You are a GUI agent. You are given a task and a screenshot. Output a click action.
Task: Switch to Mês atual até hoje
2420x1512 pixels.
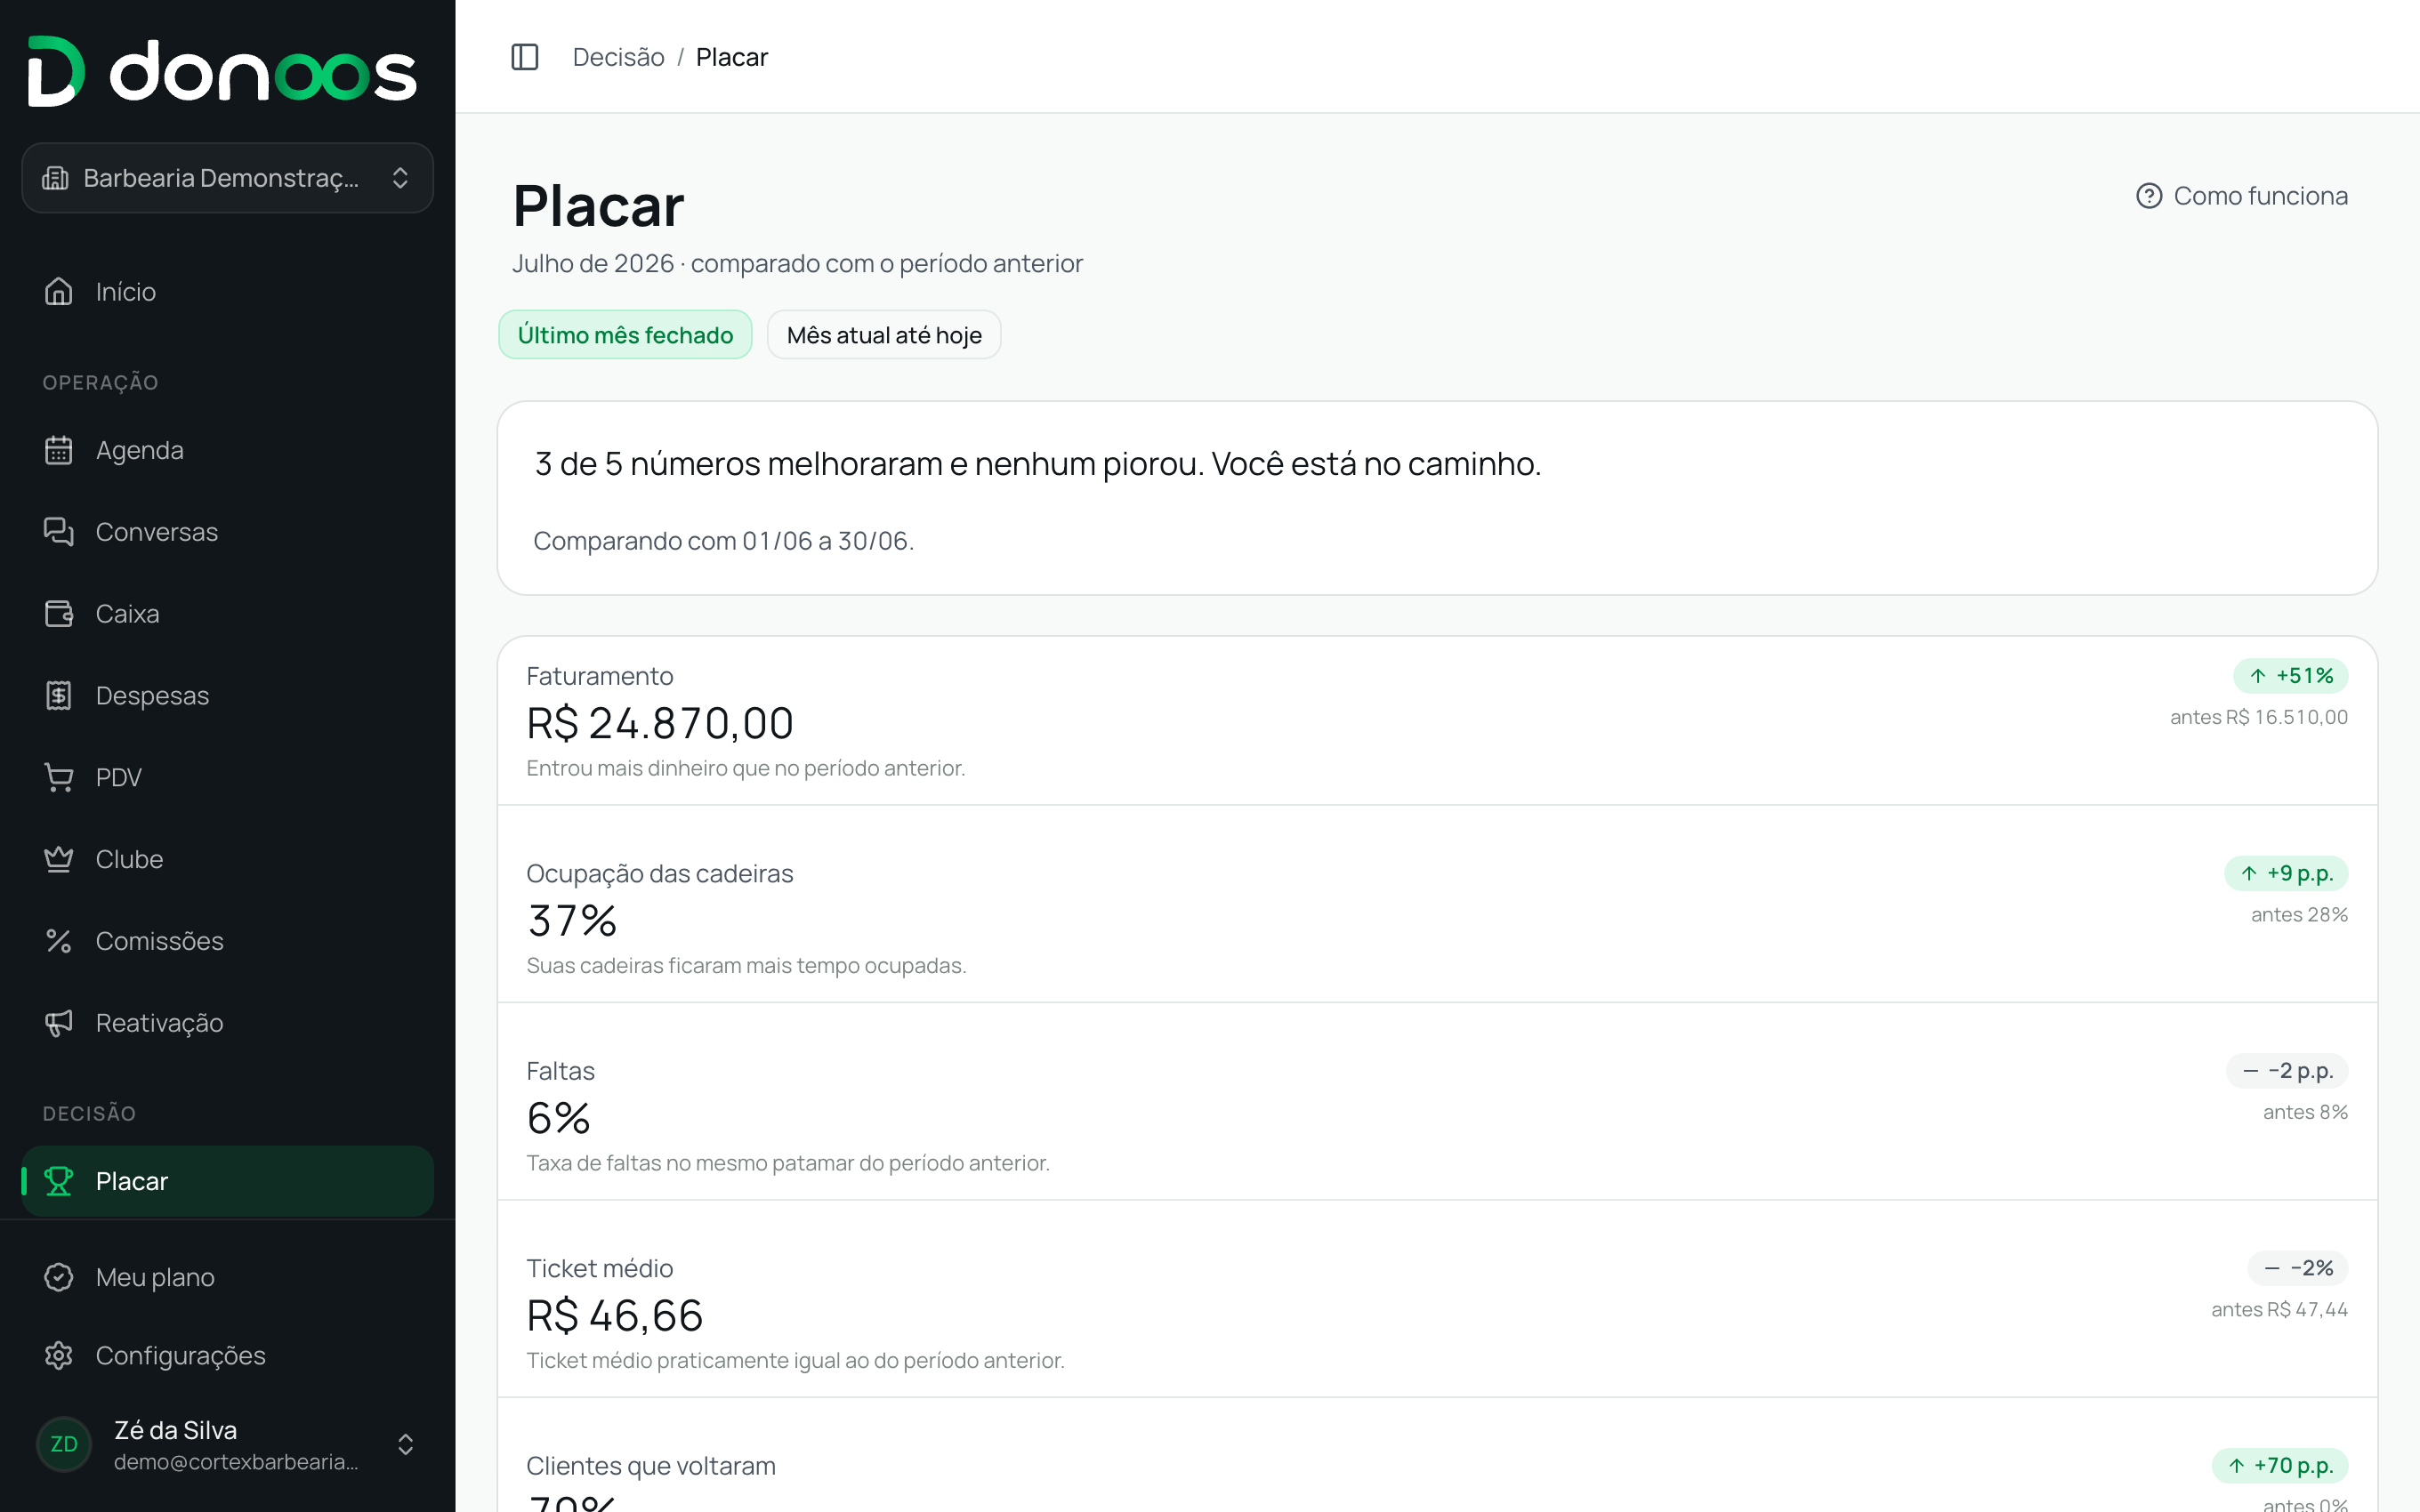(x=884, y=335)
